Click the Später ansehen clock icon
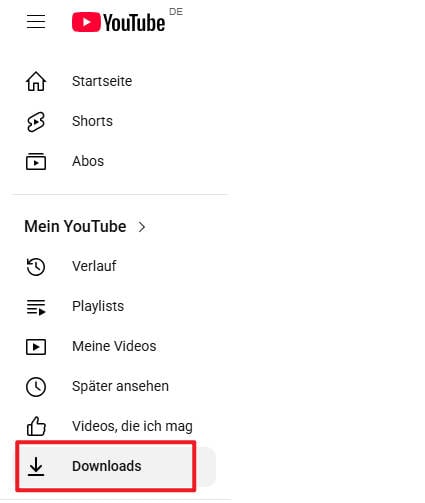Viewport: 425px width, 503px height. [36, 387]
